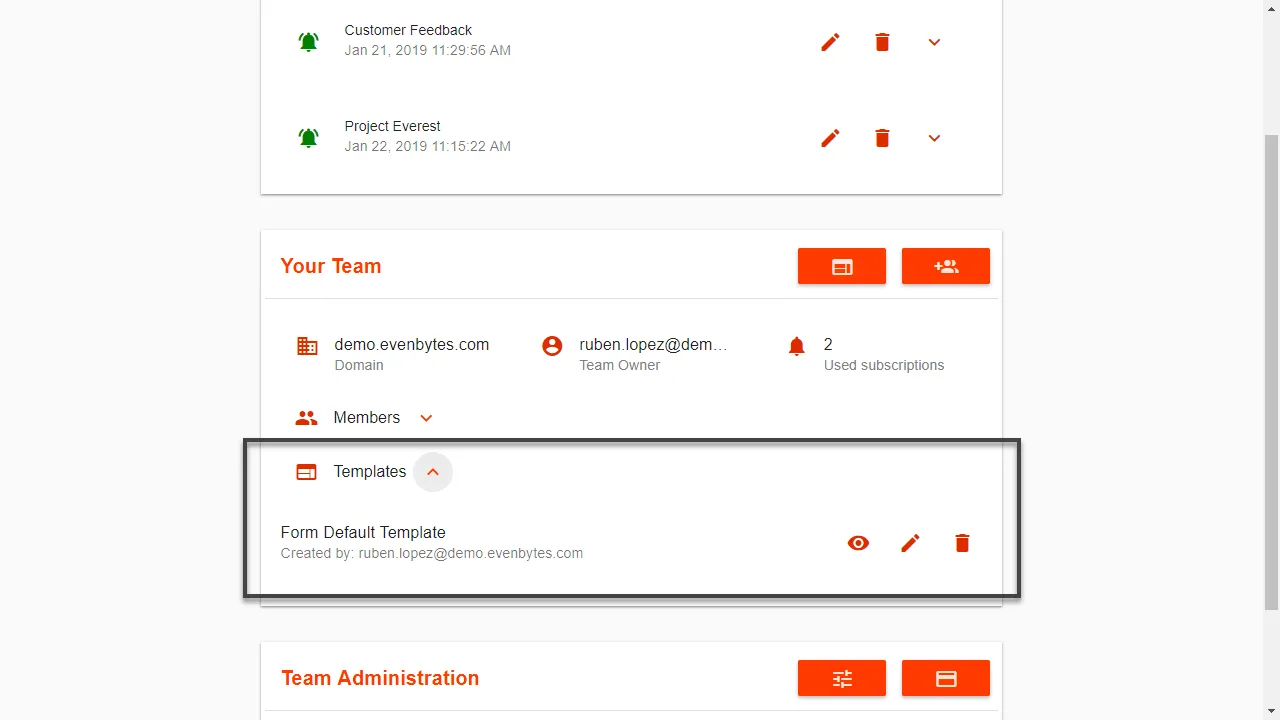Open Team Administration settings sliders button
This screenshot has height=720, width=1280.
click(842, 678)
